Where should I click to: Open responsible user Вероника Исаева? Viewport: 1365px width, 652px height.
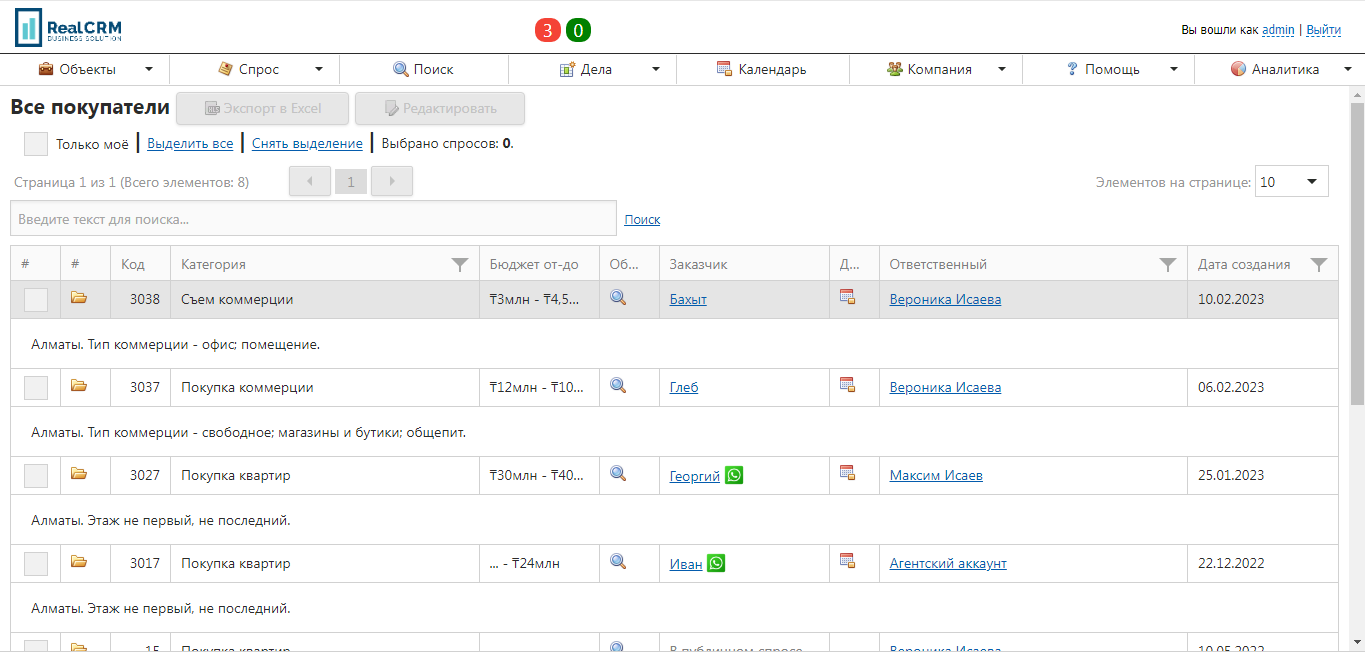(x=944, y=297)
